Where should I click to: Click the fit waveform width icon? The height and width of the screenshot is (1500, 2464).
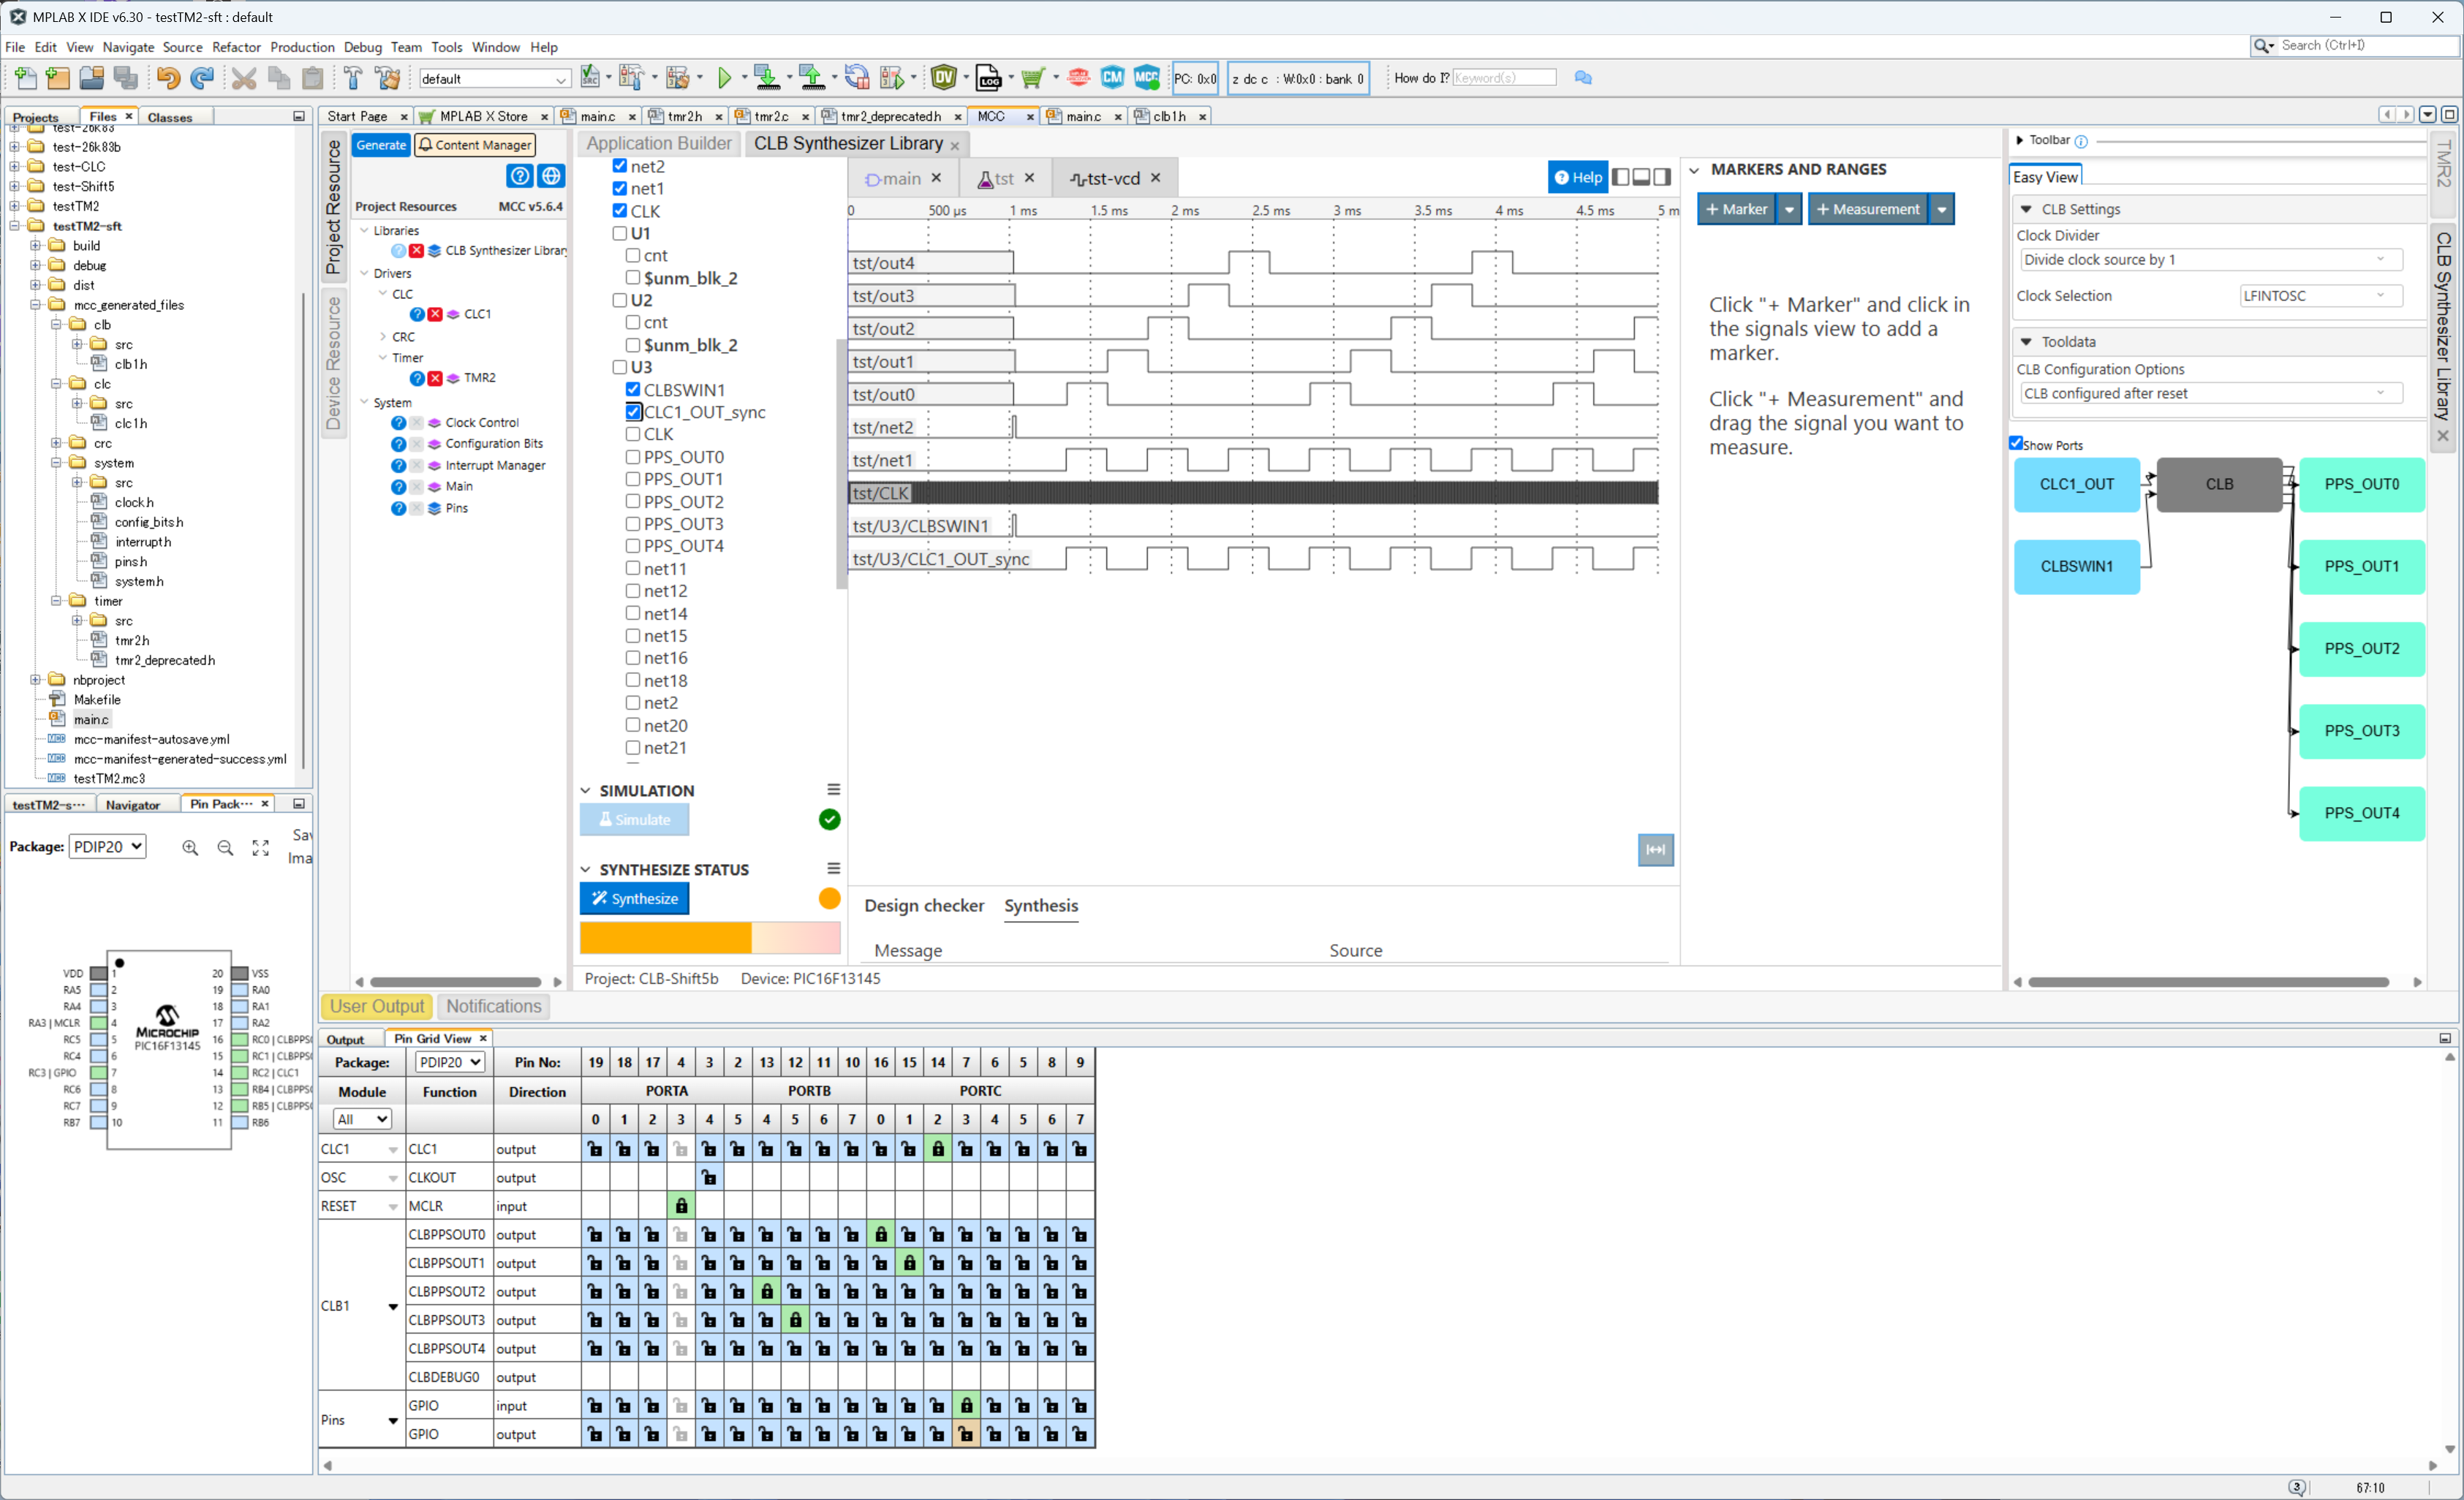pos(1655,850)
